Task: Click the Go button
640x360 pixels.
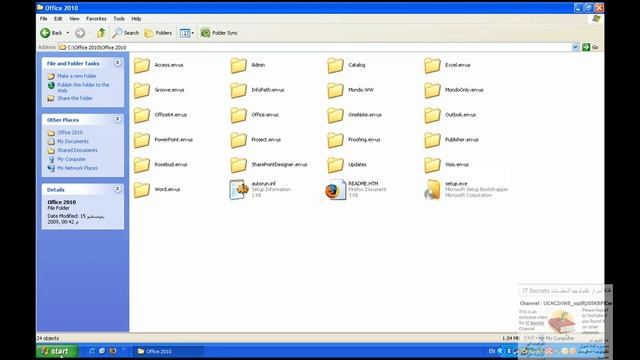Action: pos(590,47)
